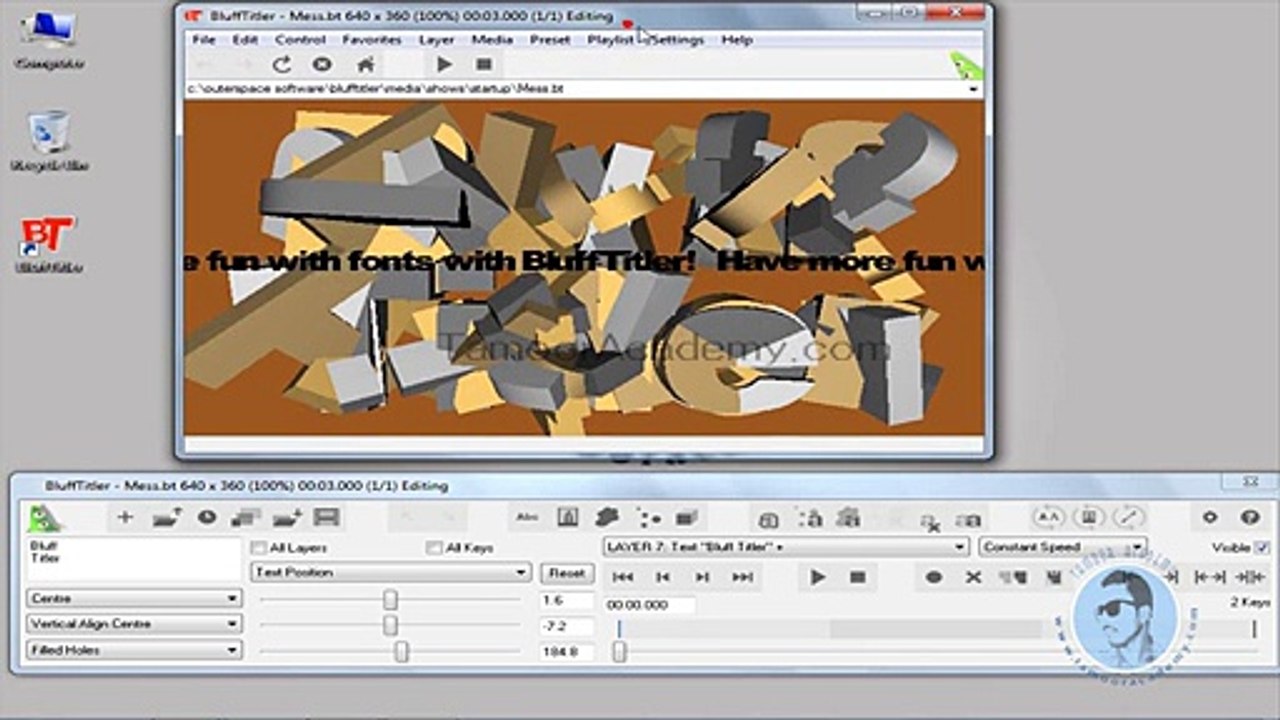Click the circular 'AA' button
Screen dimensions: 1280x720
[x=1048, y=517]
